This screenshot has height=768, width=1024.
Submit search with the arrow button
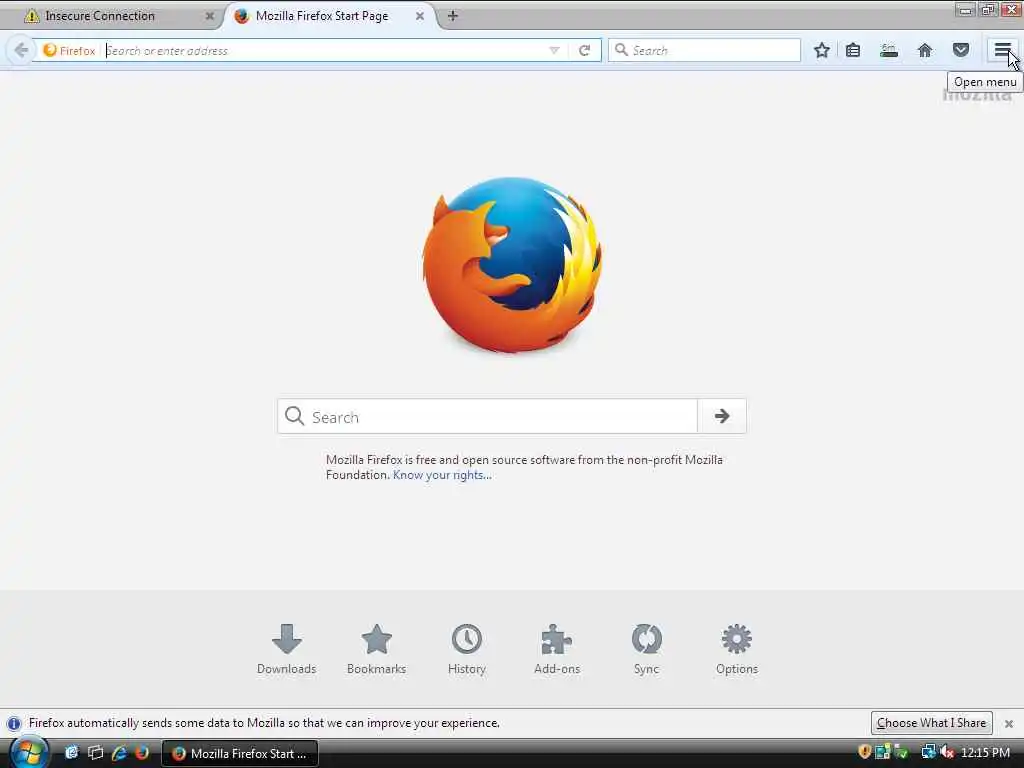coord(722,416)
